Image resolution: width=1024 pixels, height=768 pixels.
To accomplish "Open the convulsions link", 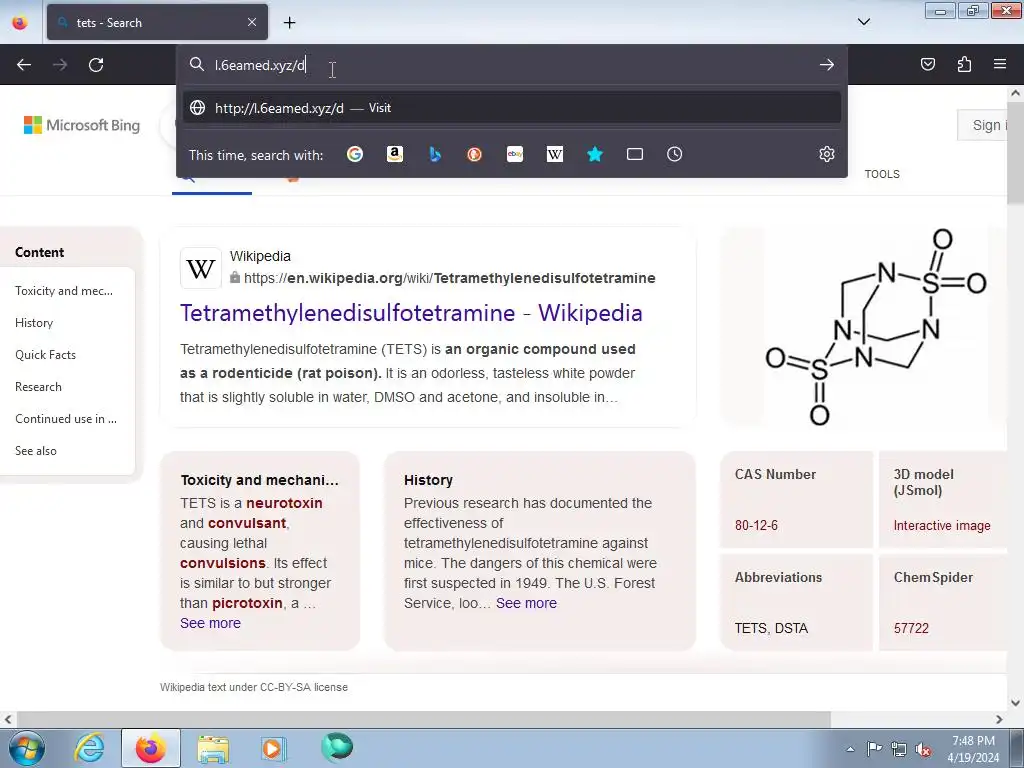I will click(223, 563).
